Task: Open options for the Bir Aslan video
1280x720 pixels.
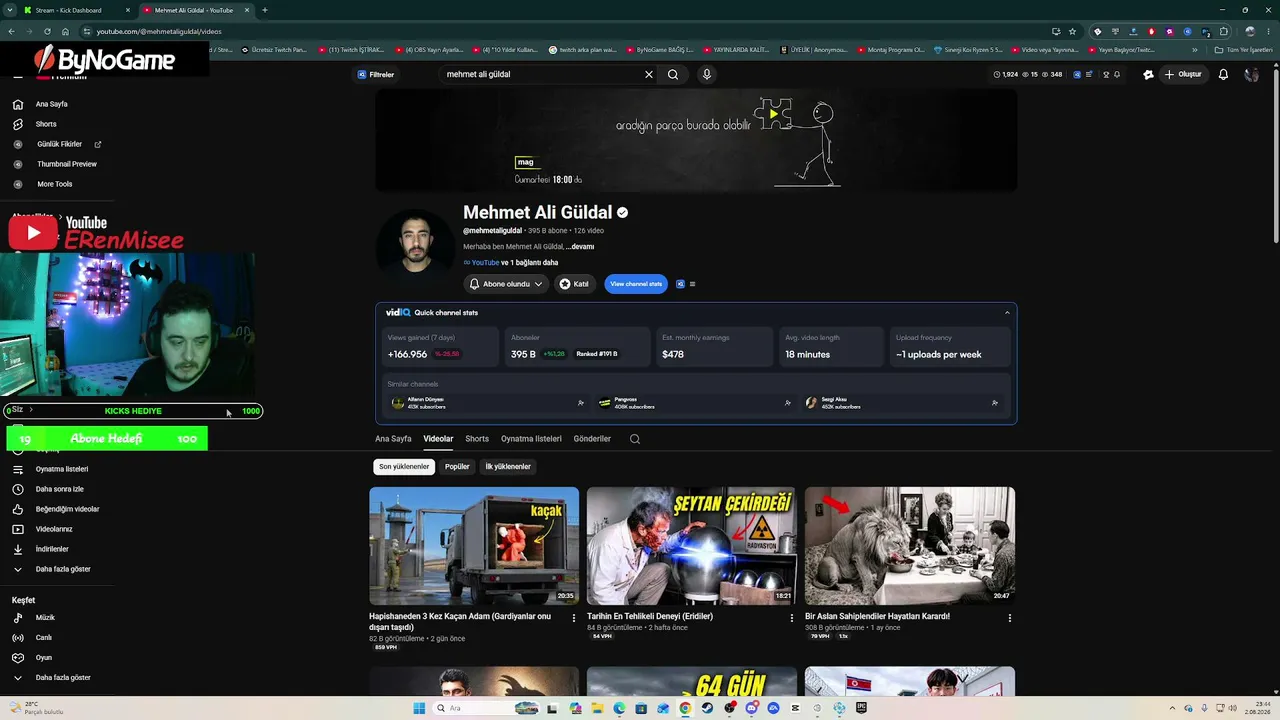Action: tap(1010, 618)
